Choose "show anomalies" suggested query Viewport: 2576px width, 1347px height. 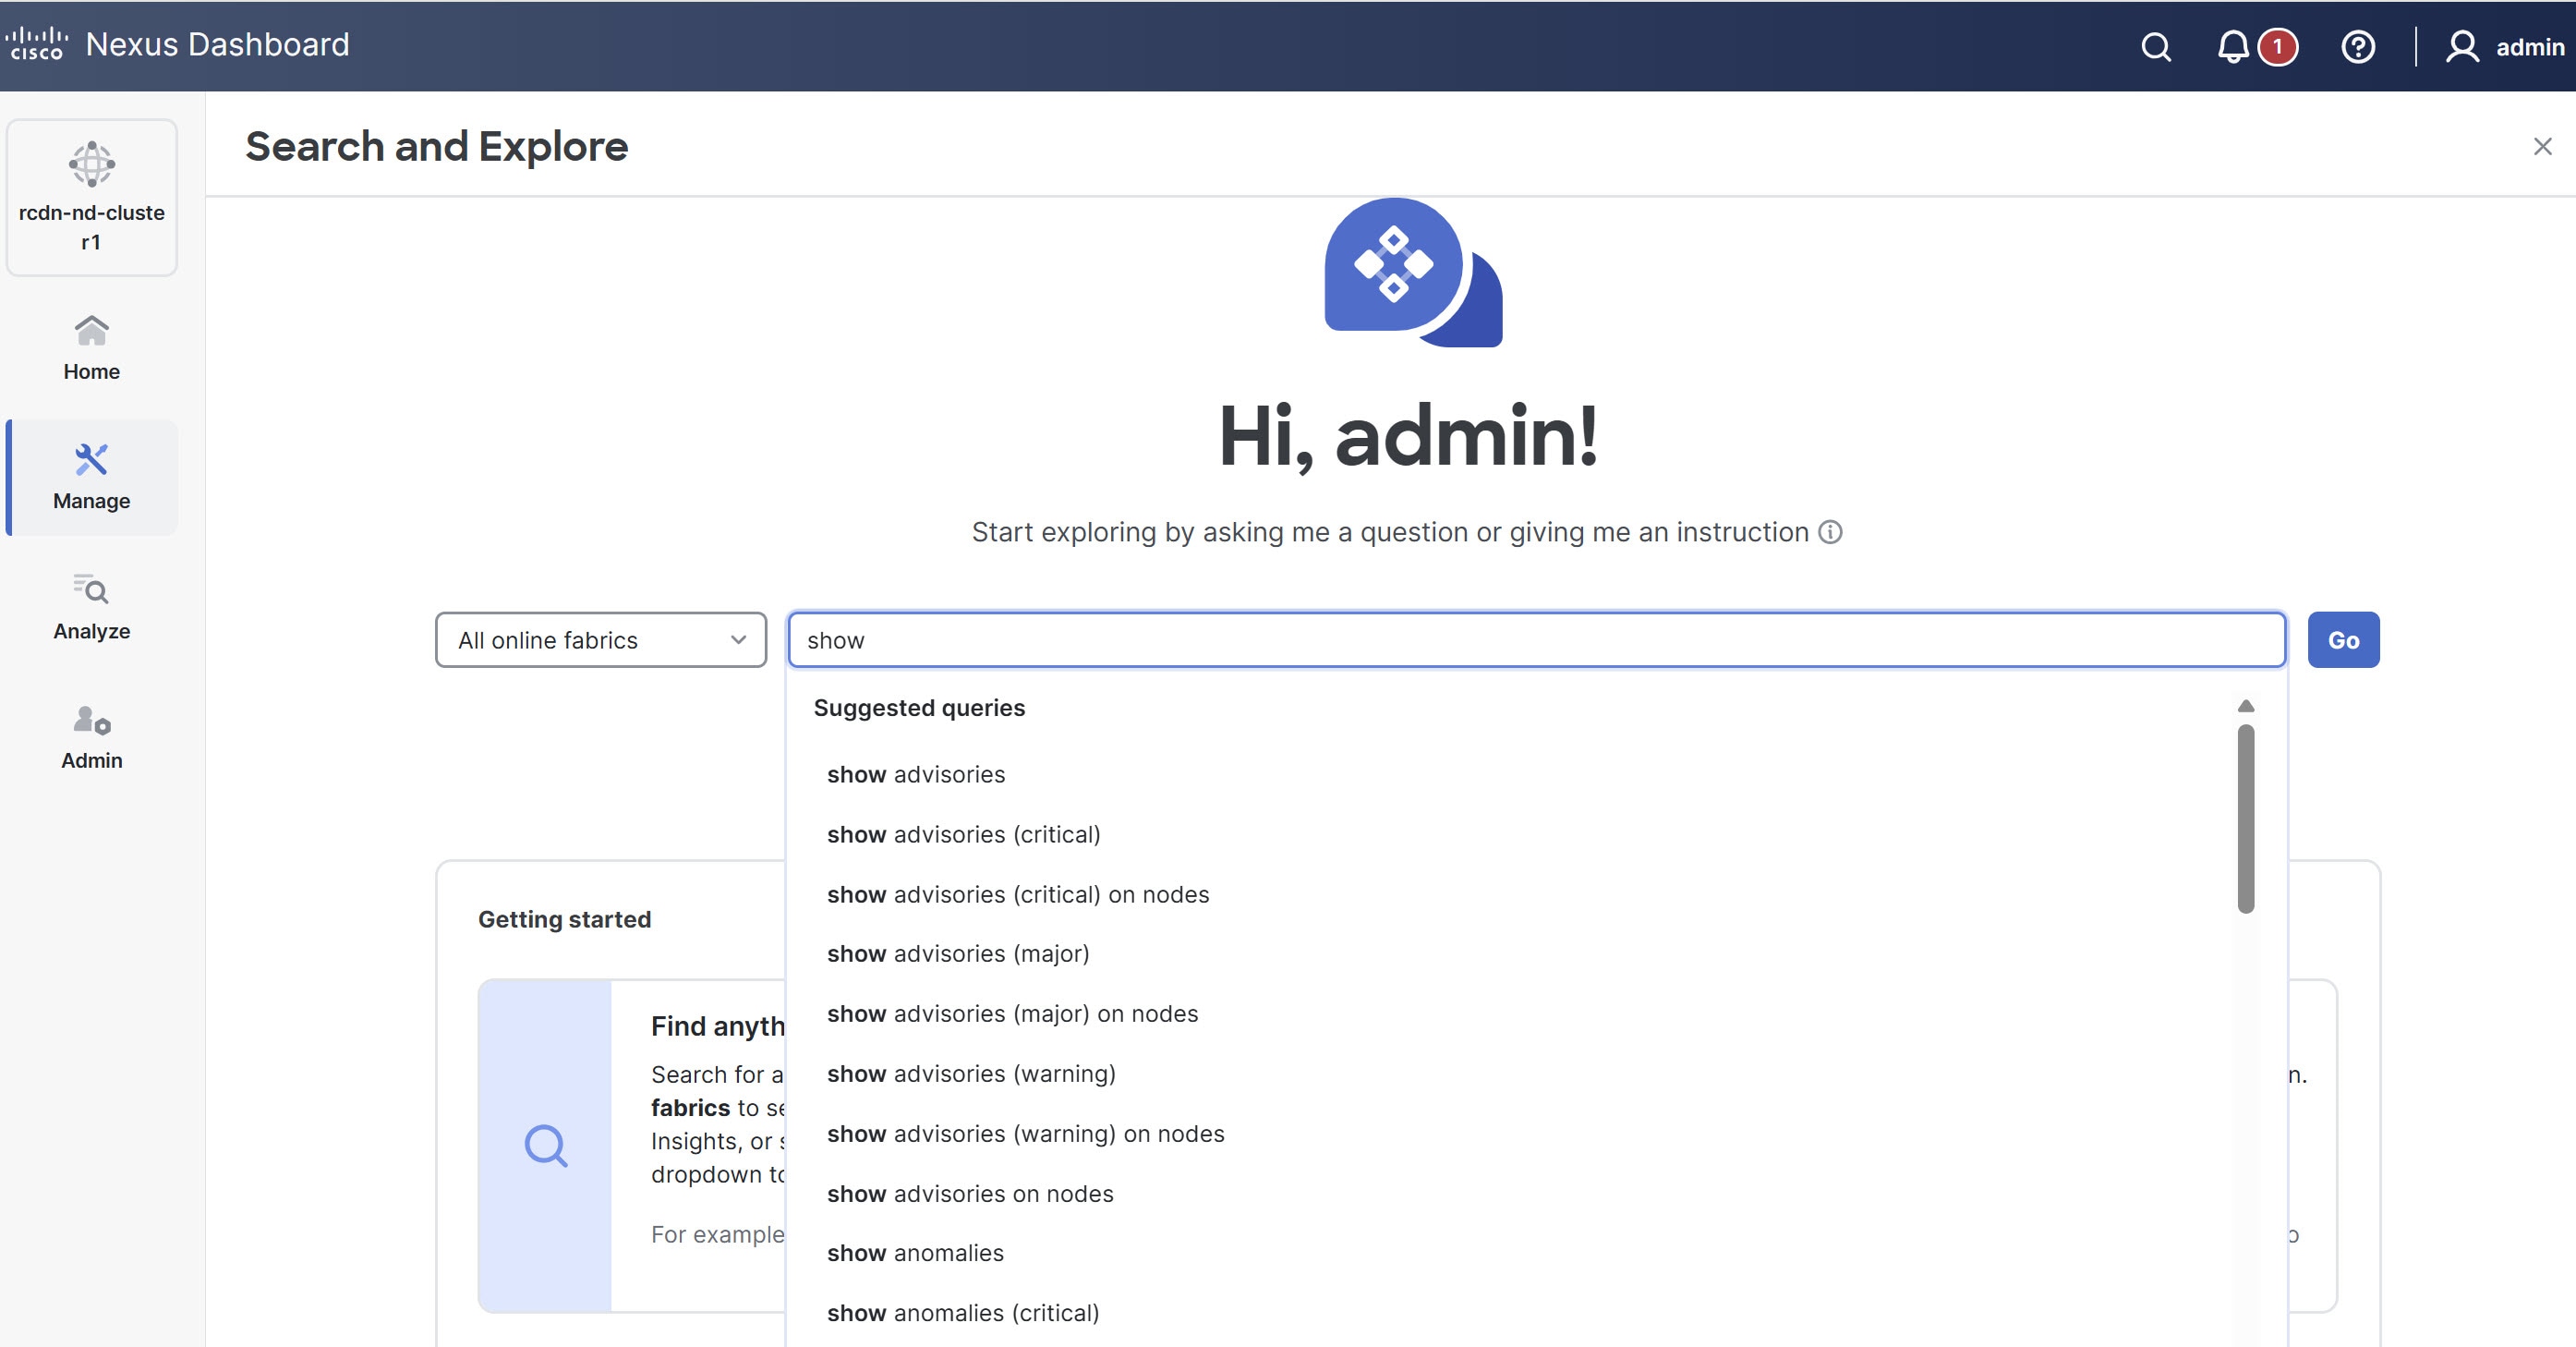(915, 1253)
